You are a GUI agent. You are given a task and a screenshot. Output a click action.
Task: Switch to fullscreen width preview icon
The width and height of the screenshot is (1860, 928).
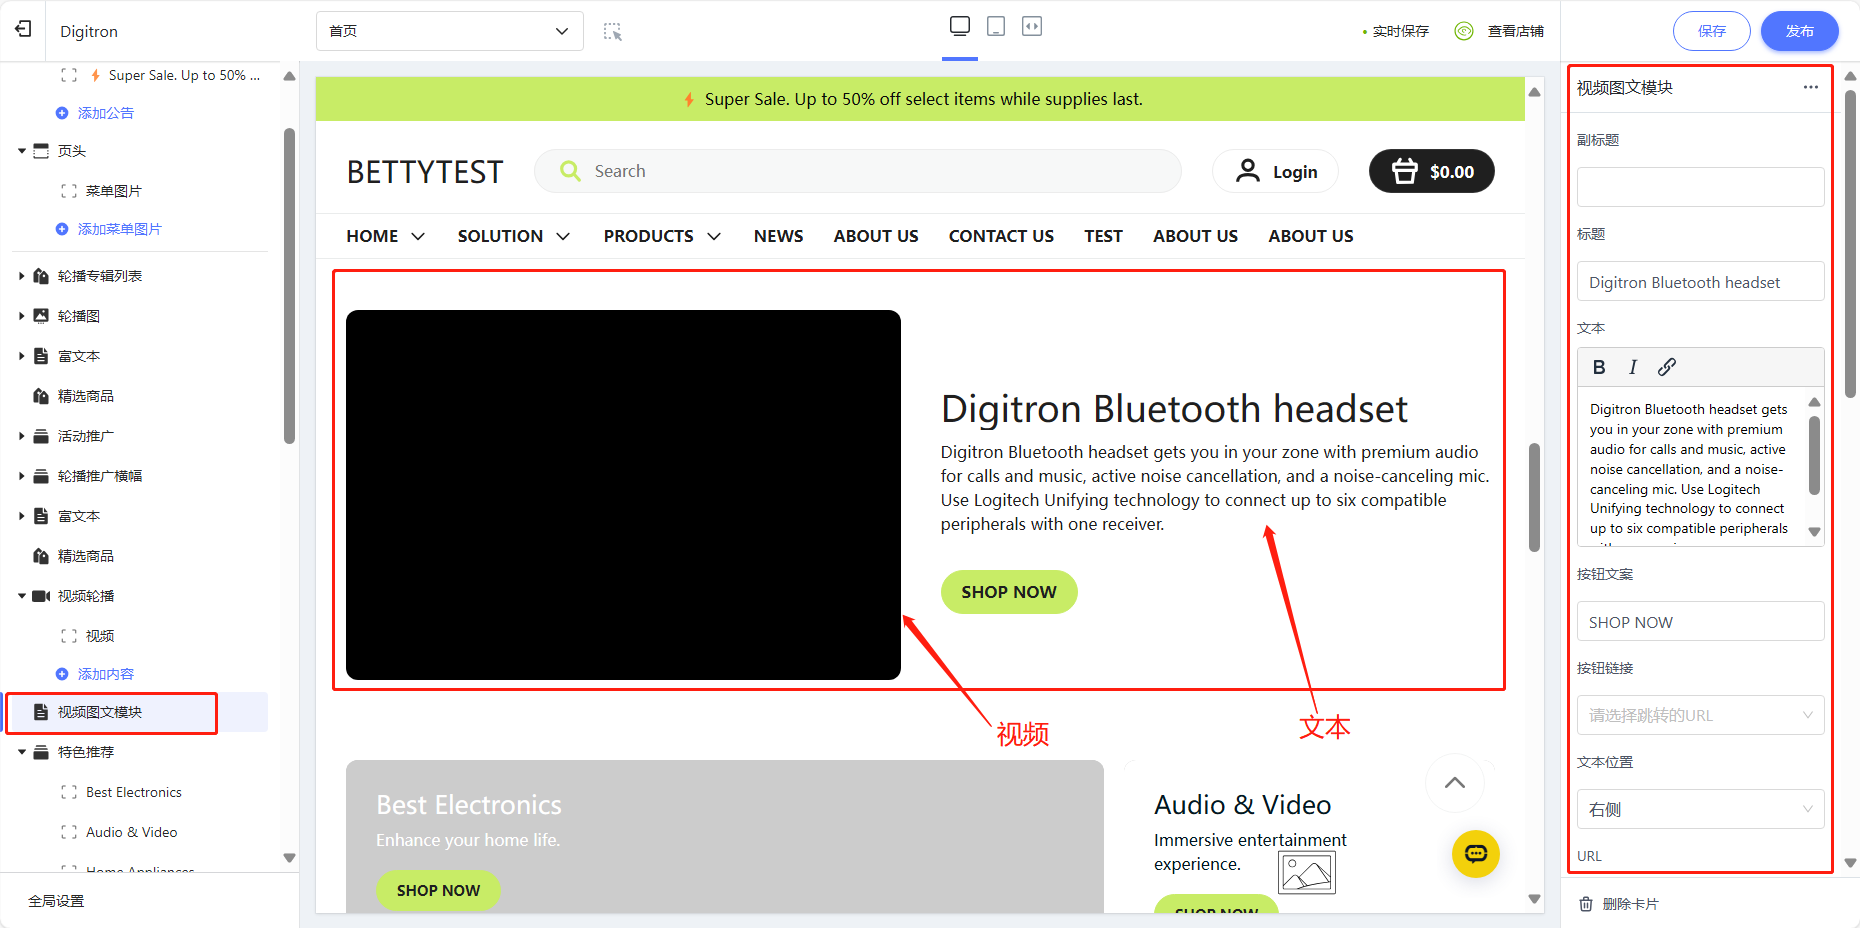(x=1032, y=26)
